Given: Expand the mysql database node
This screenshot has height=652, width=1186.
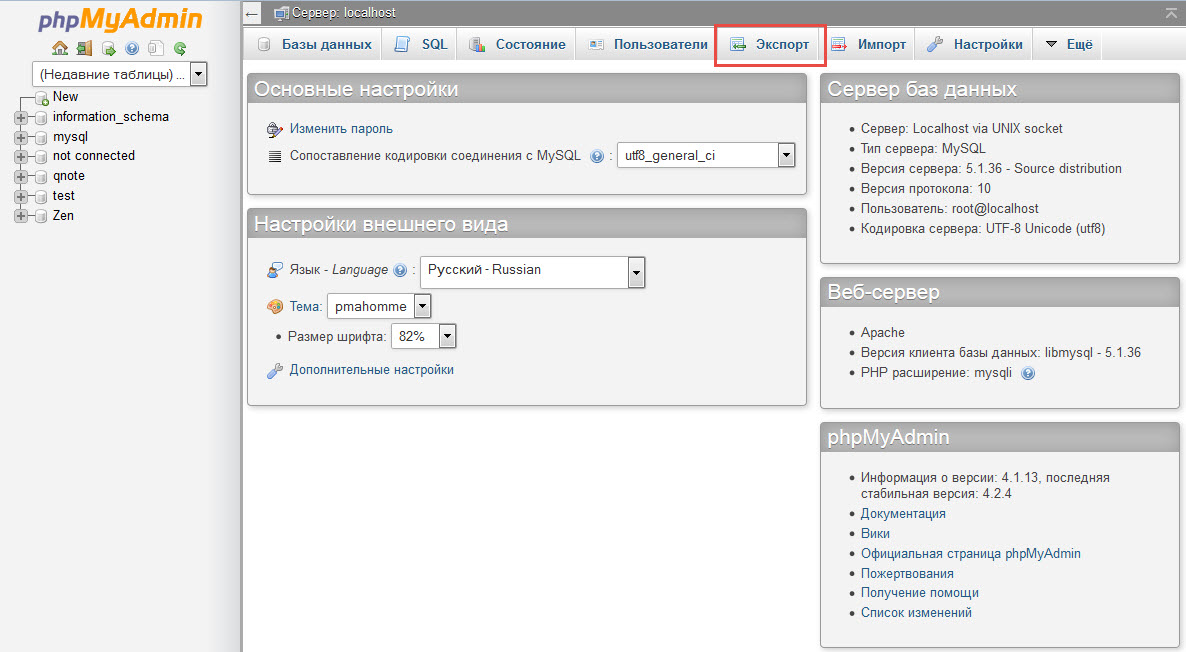Looking at the screenshot, I should 20,138.
